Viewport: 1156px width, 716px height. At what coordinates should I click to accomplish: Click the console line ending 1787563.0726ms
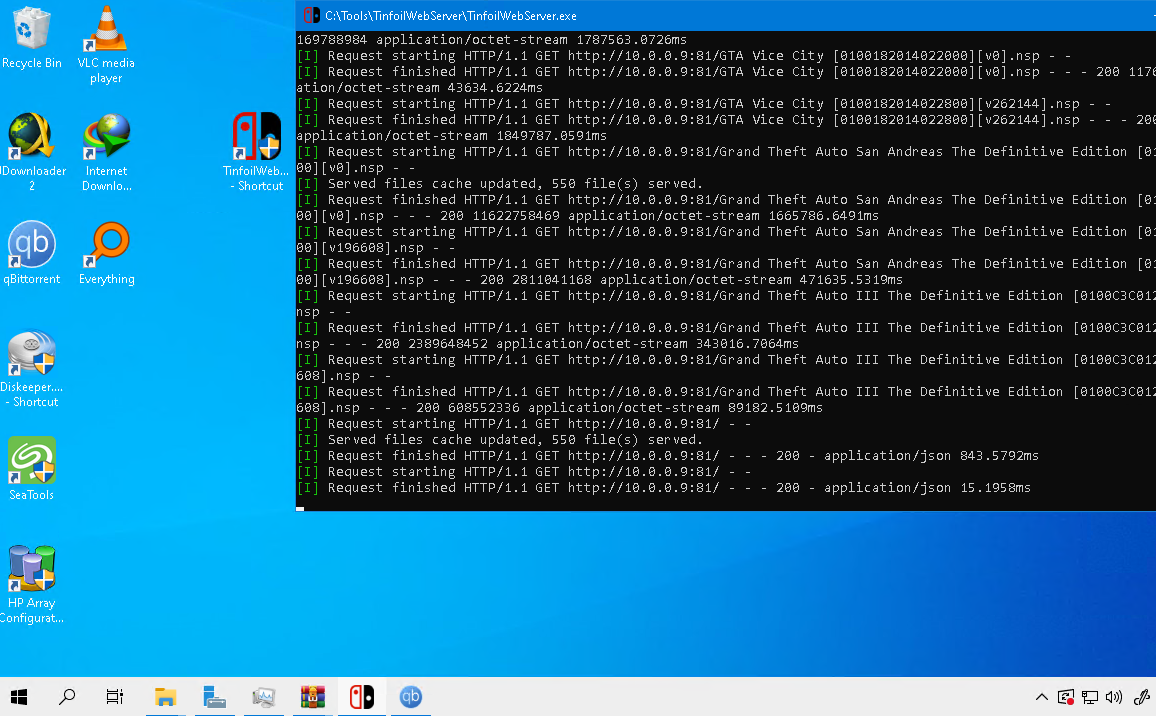pos(492,40)
